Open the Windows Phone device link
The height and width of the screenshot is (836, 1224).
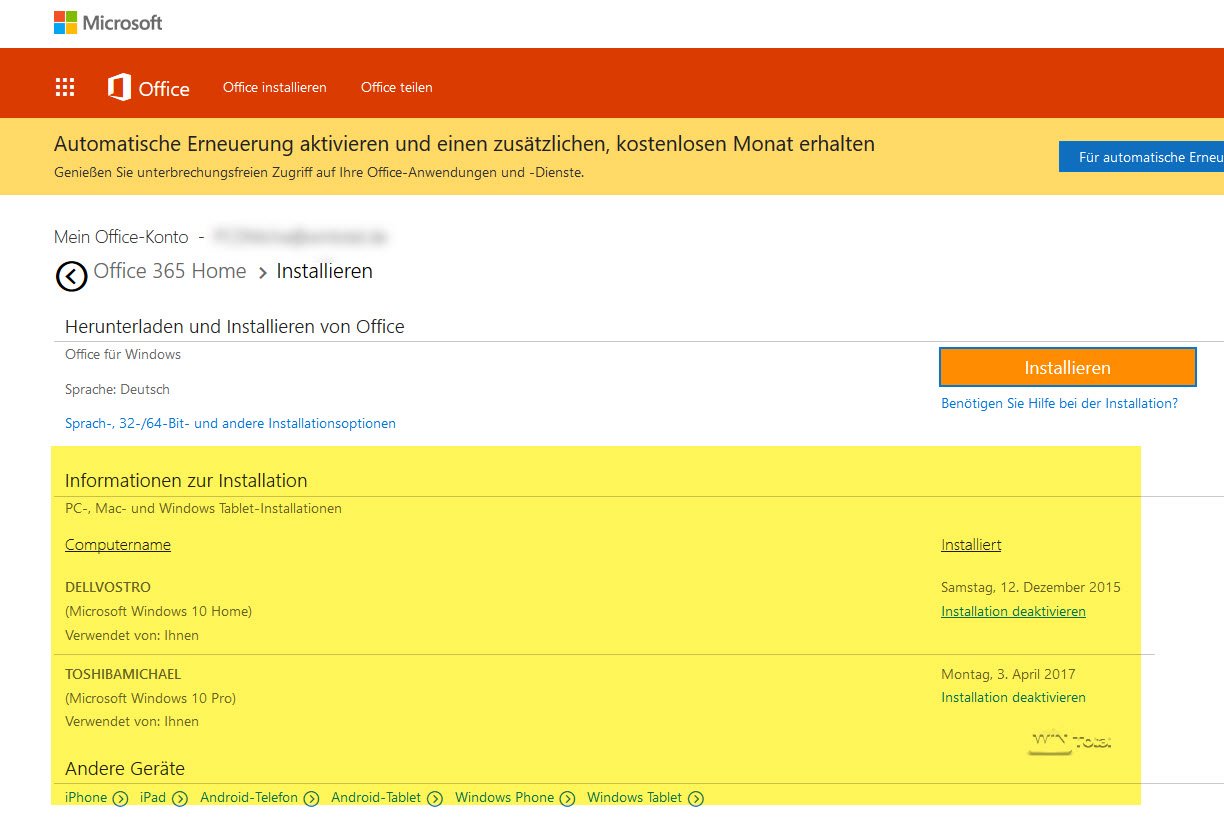[504, 797]
